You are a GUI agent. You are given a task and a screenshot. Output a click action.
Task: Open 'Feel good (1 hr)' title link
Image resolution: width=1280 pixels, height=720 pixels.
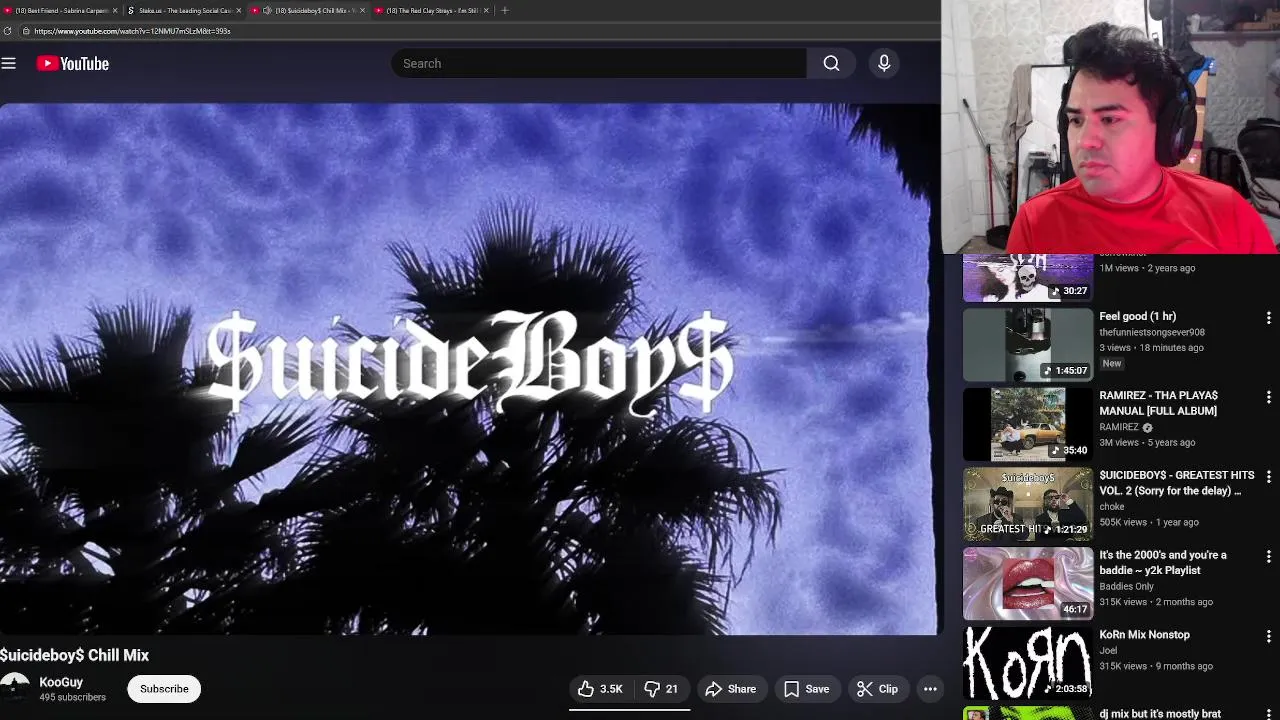1138,316
